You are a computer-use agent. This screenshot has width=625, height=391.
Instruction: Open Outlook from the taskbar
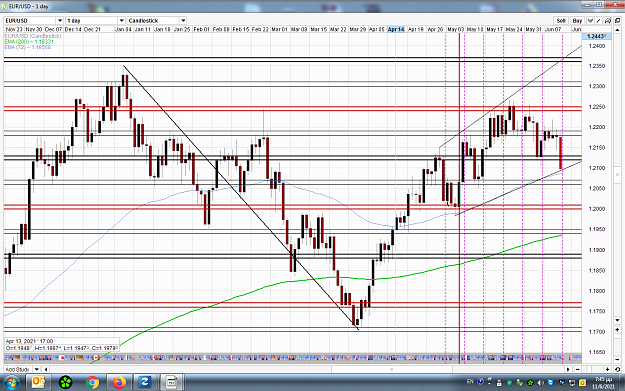[x=38, y=383]
